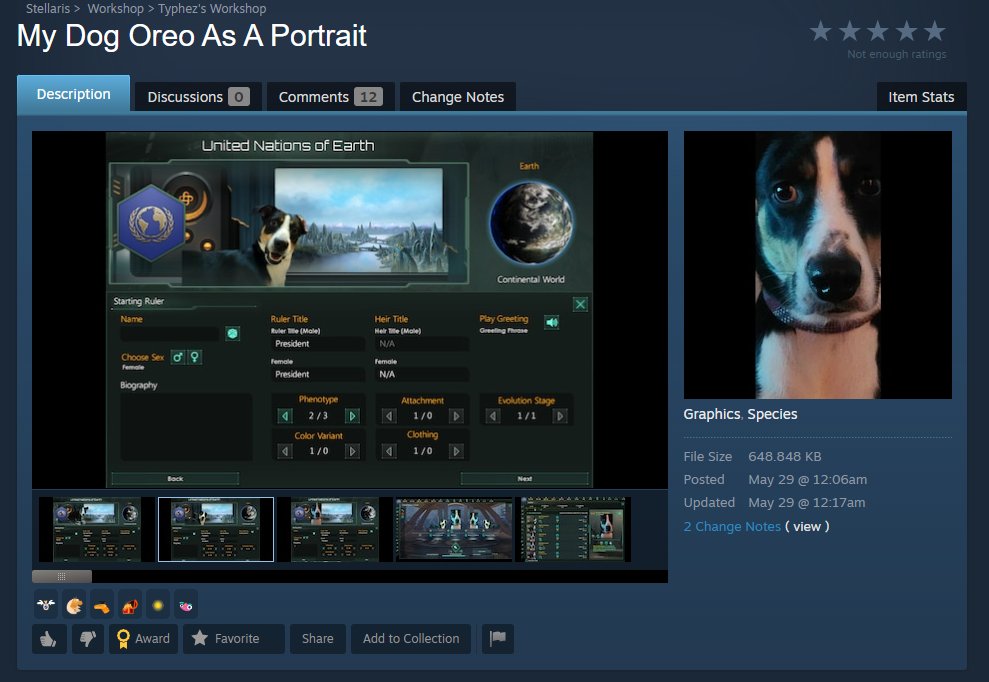Report this item with the flag icon
The image size is (989, 682).
pos(498,638)
